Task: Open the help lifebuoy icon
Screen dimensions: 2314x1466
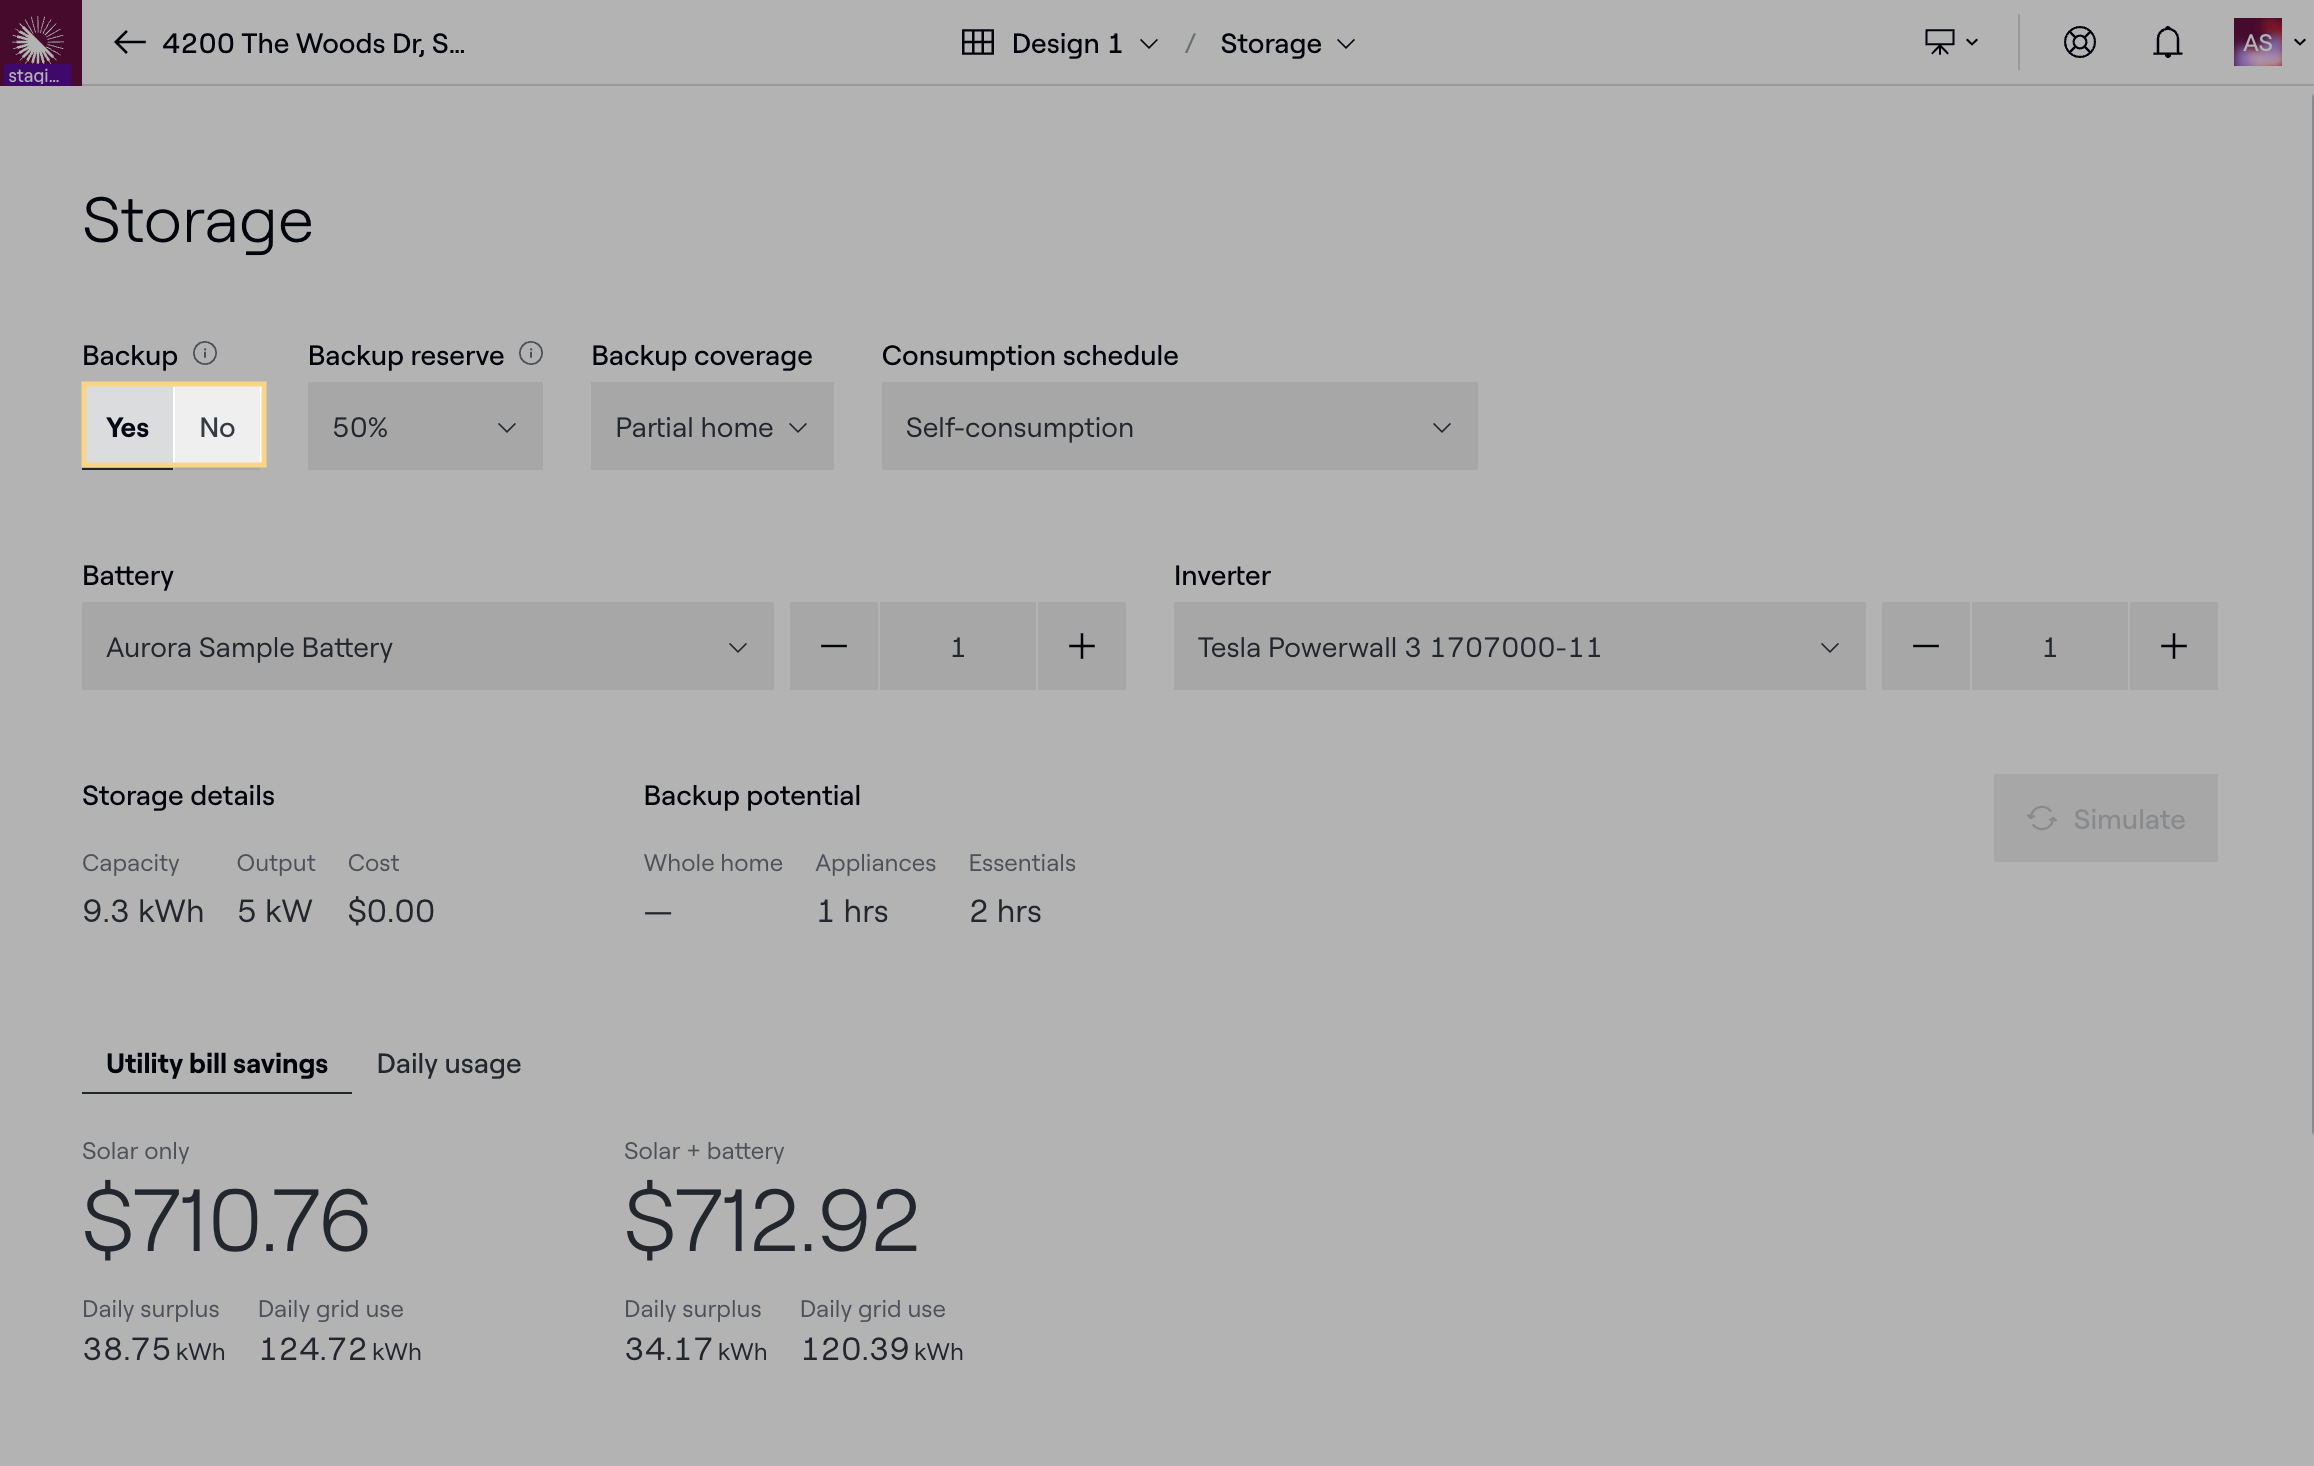Action: click(2079, 43)
